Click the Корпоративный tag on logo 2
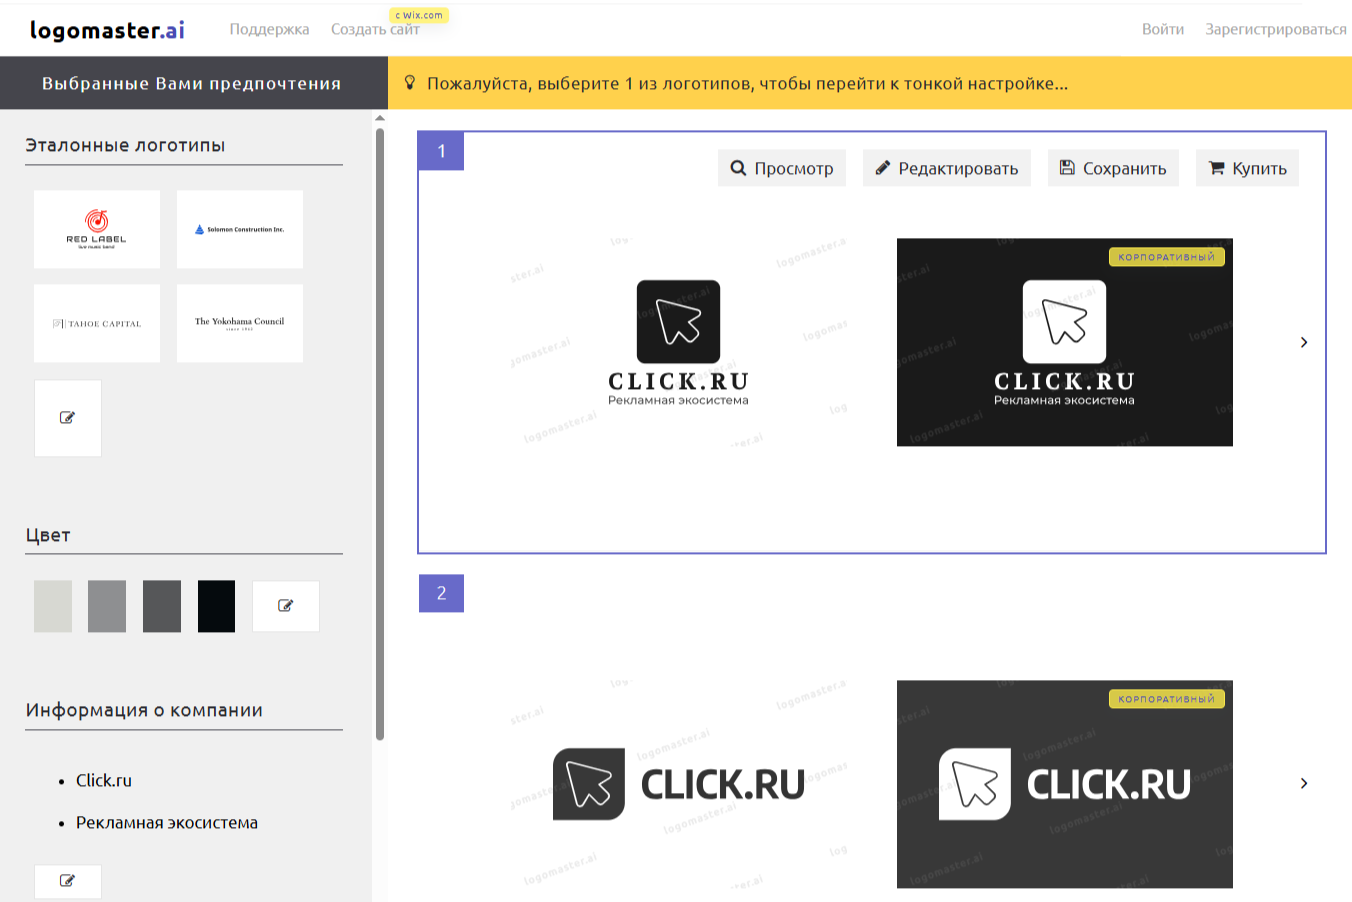1352x902 pixels. click(x=1167, y=699)
